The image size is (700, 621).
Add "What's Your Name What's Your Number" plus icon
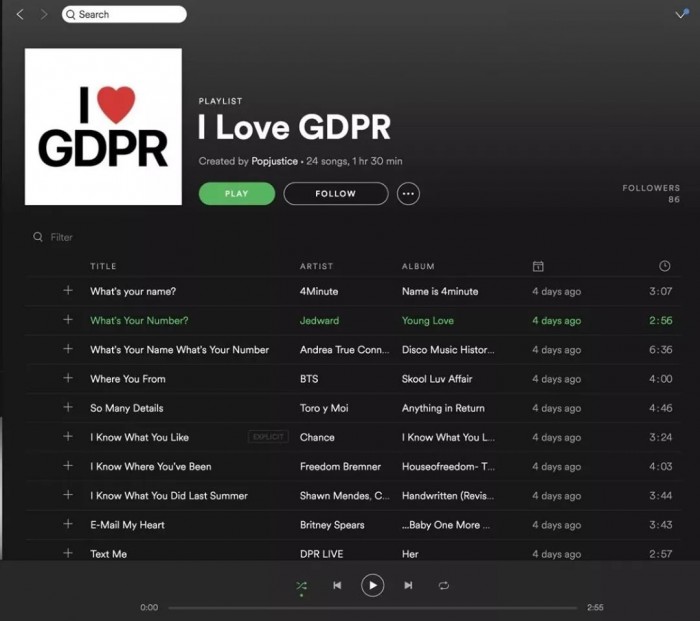(x=68, y=349)
